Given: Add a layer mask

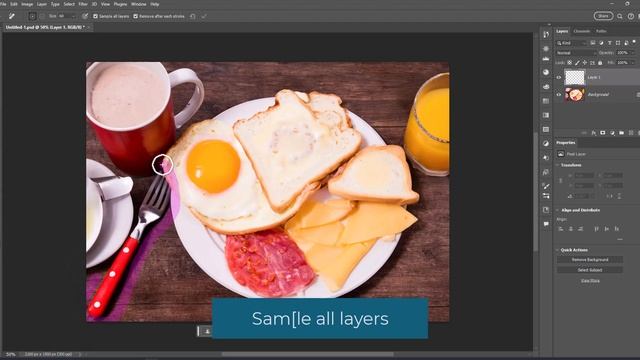Looking at the screenshot, I should click(603, 133).
